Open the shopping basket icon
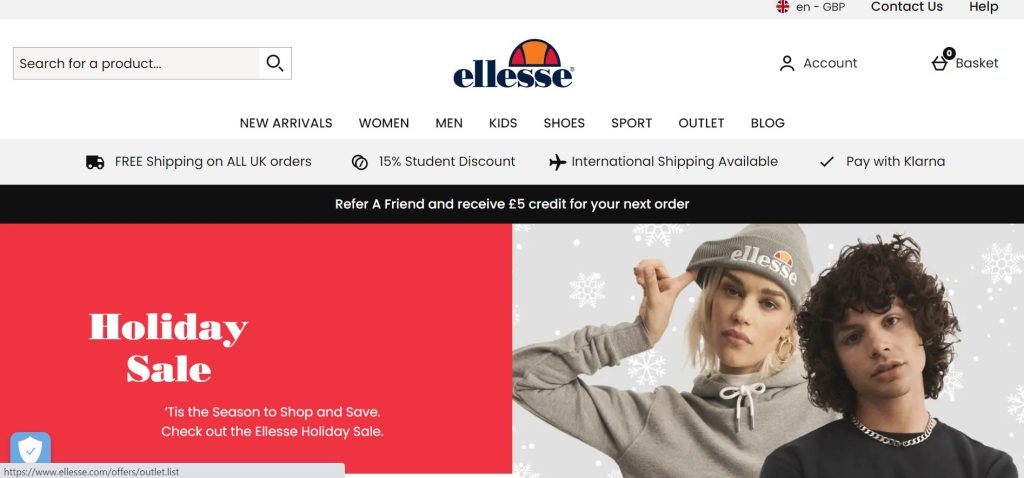 (940, 63)
